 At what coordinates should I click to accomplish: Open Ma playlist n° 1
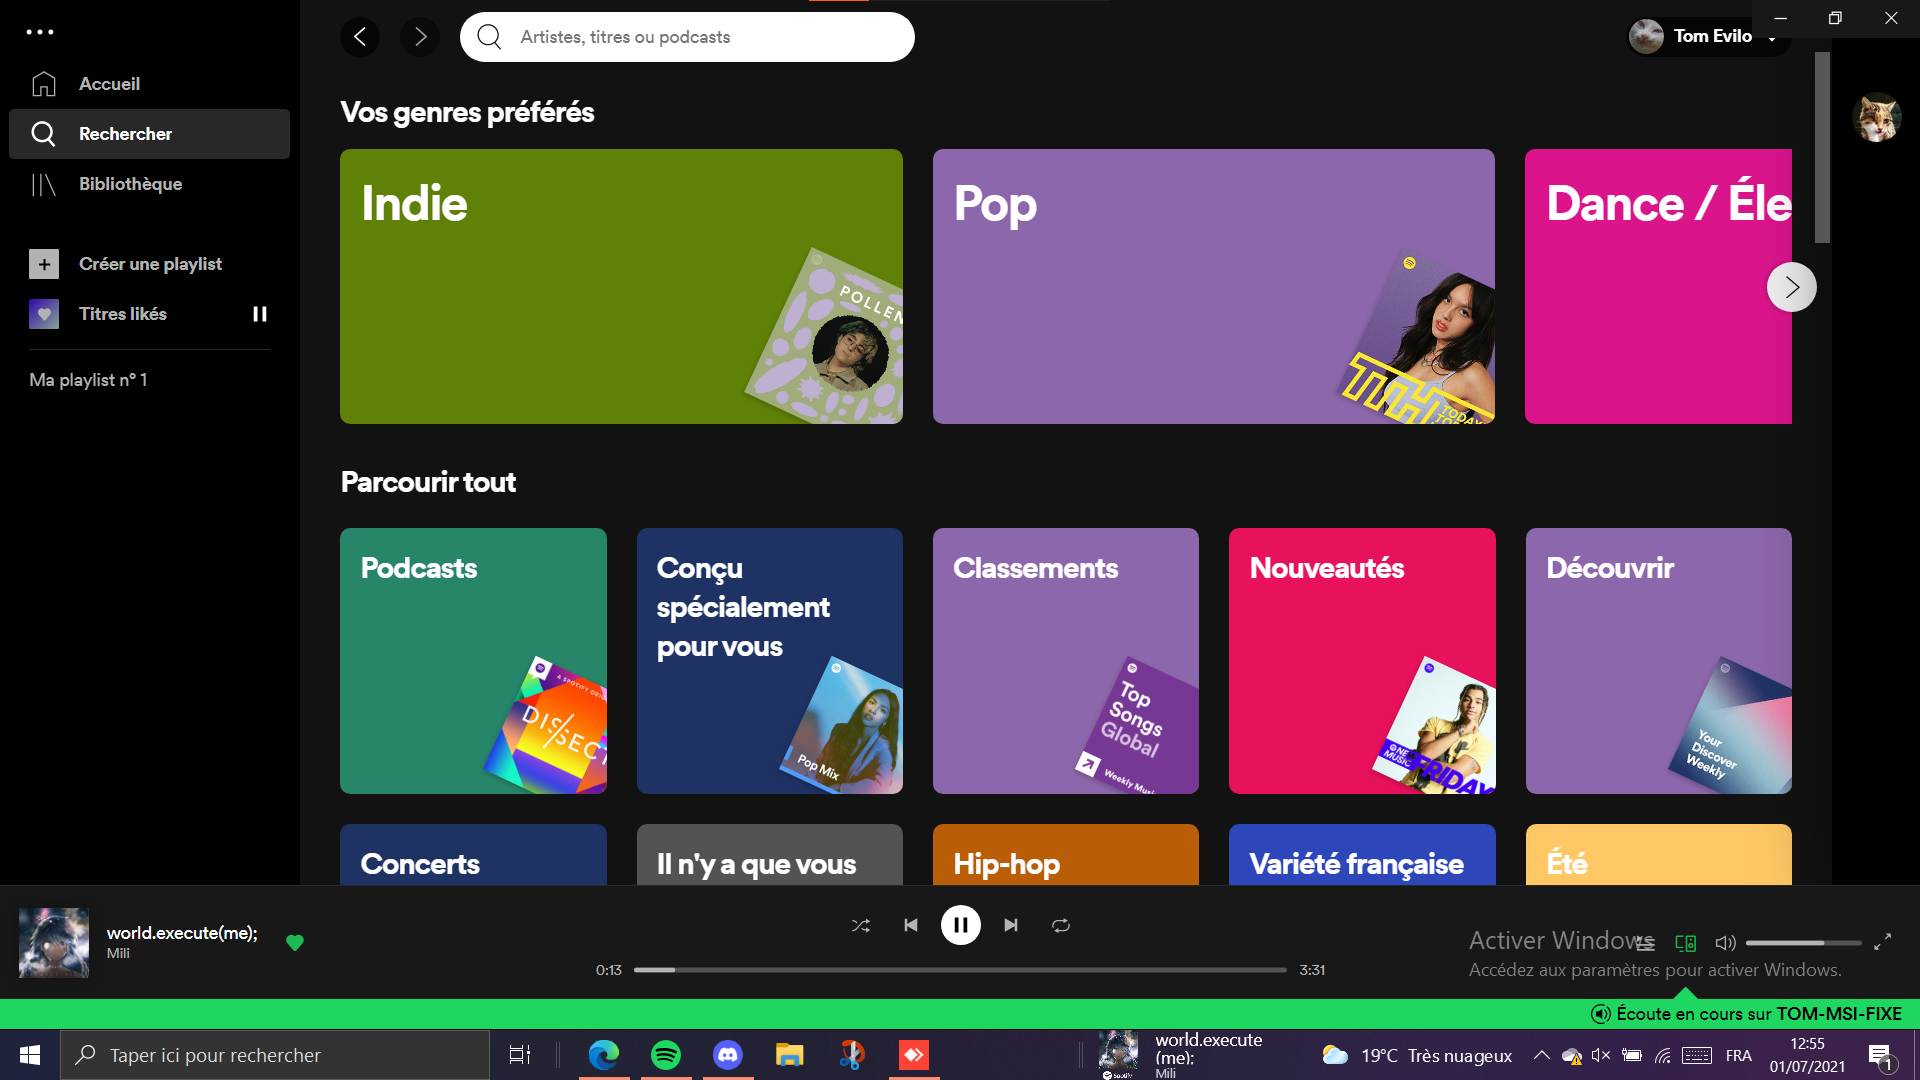pos(88,380)
